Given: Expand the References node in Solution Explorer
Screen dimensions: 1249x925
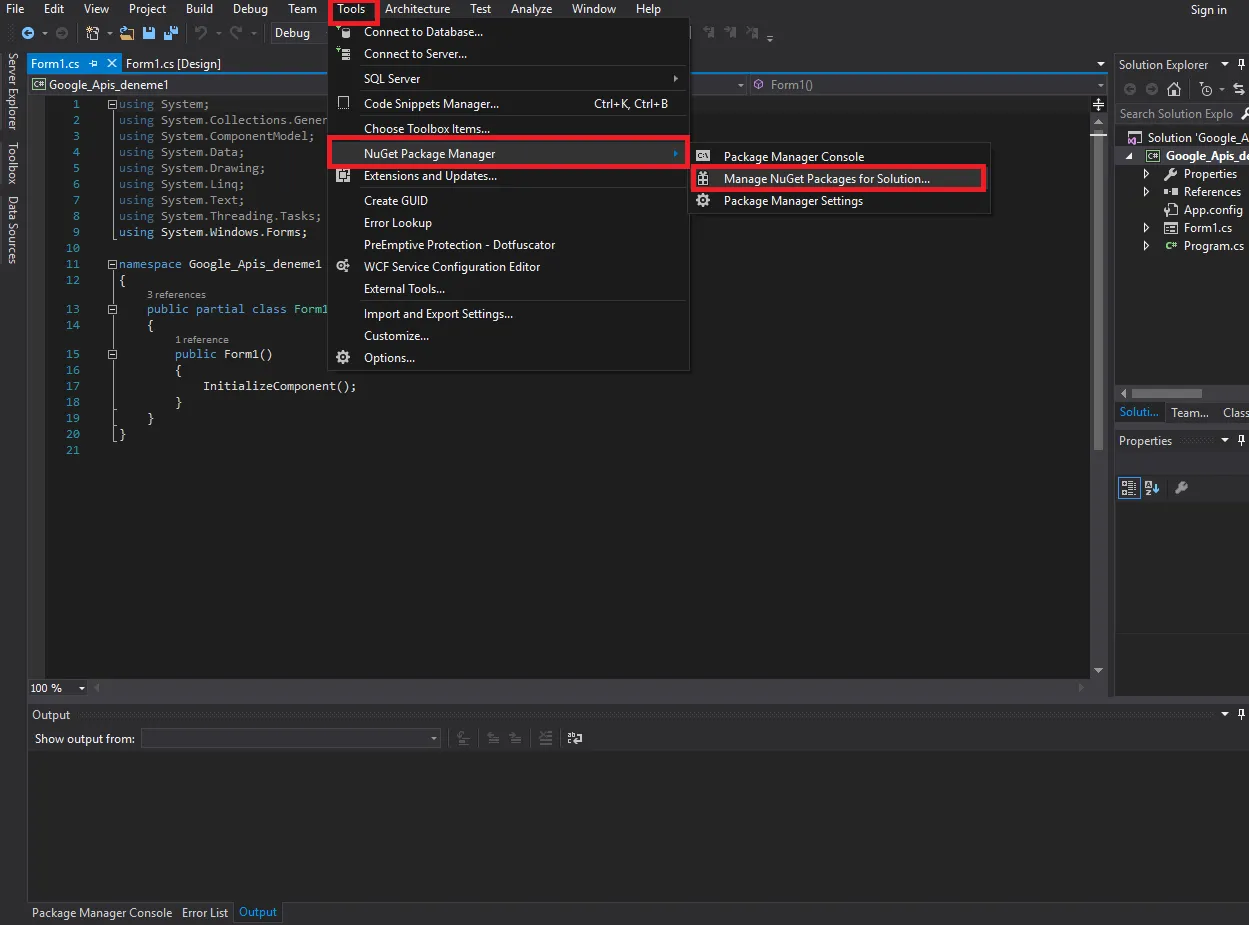Looking at the screenshot, I should pyautogui.click(x=1147, y=192).
